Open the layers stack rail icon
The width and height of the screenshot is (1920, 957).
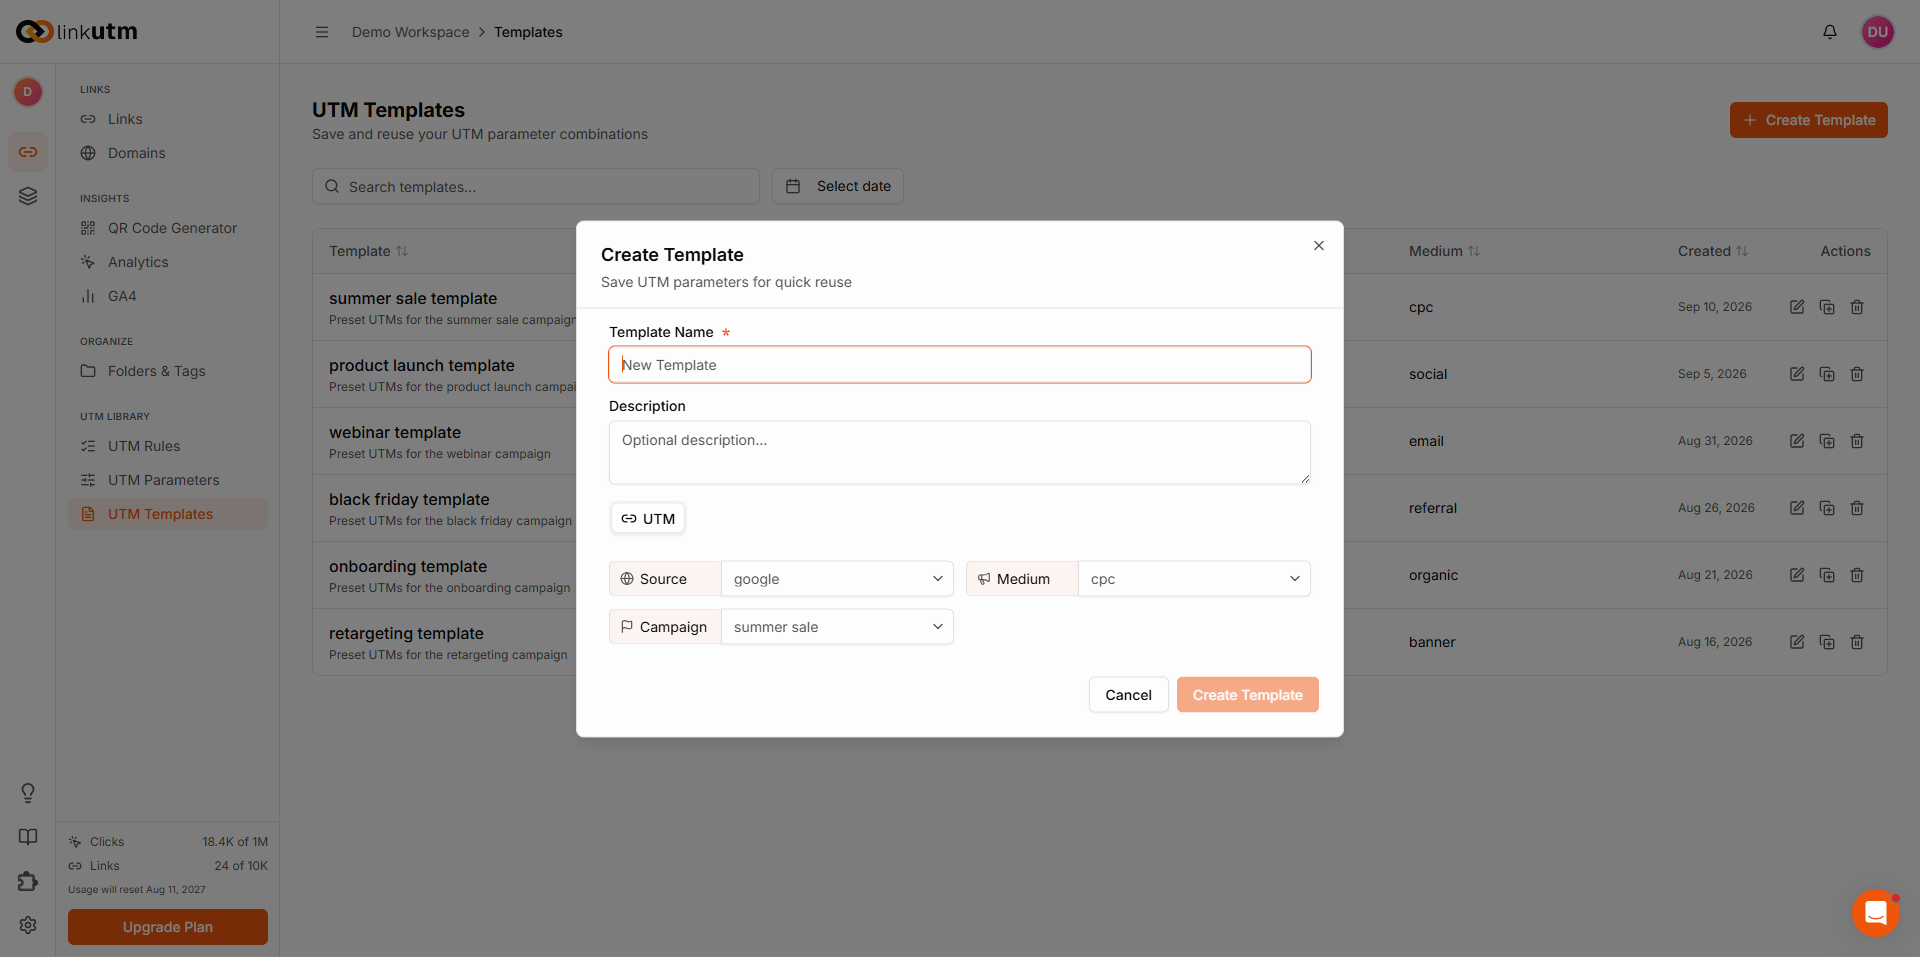coord(28,196)
